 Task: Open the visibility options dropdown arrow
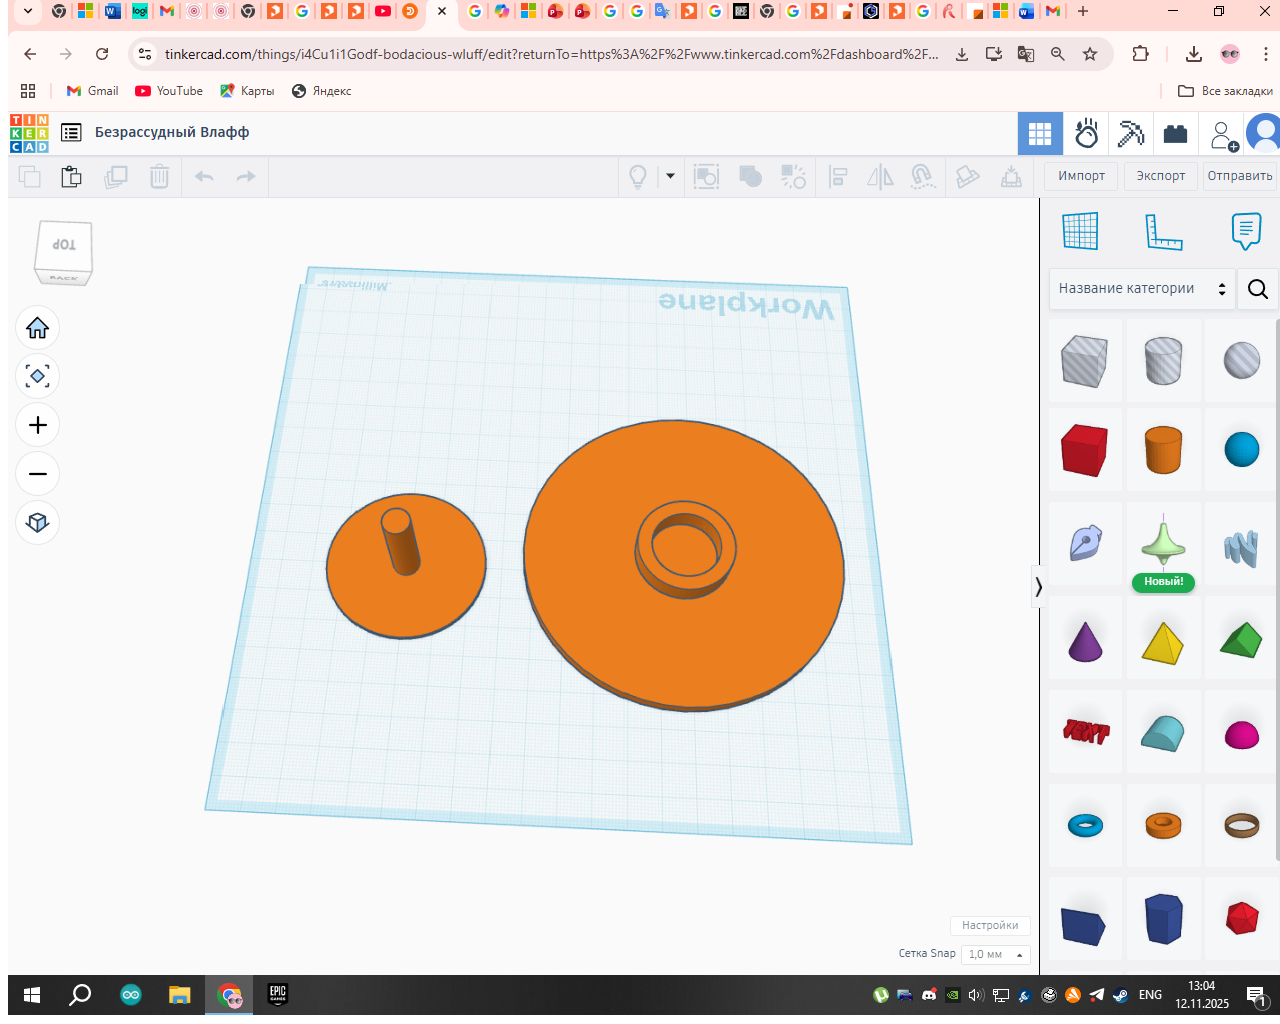tap(670, 176)
